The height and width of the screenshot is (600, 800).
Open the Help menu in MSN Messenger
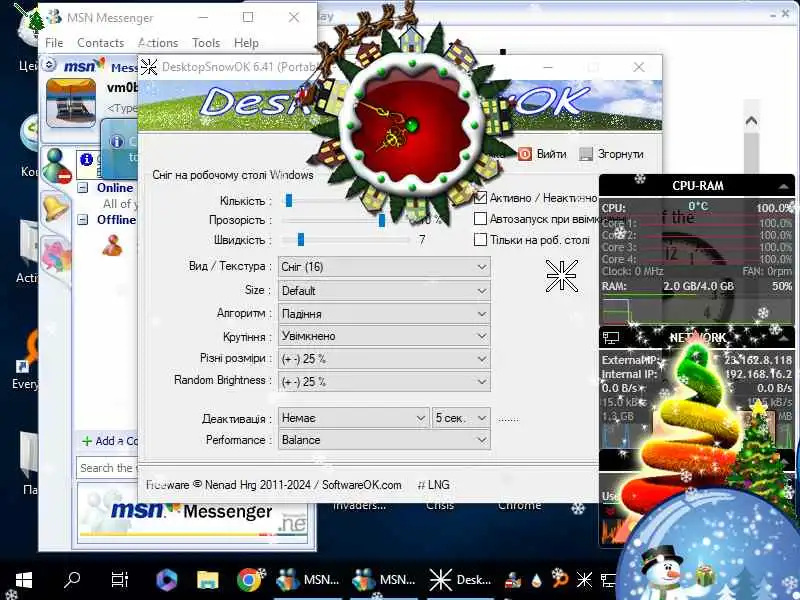[x=246, y=43]
